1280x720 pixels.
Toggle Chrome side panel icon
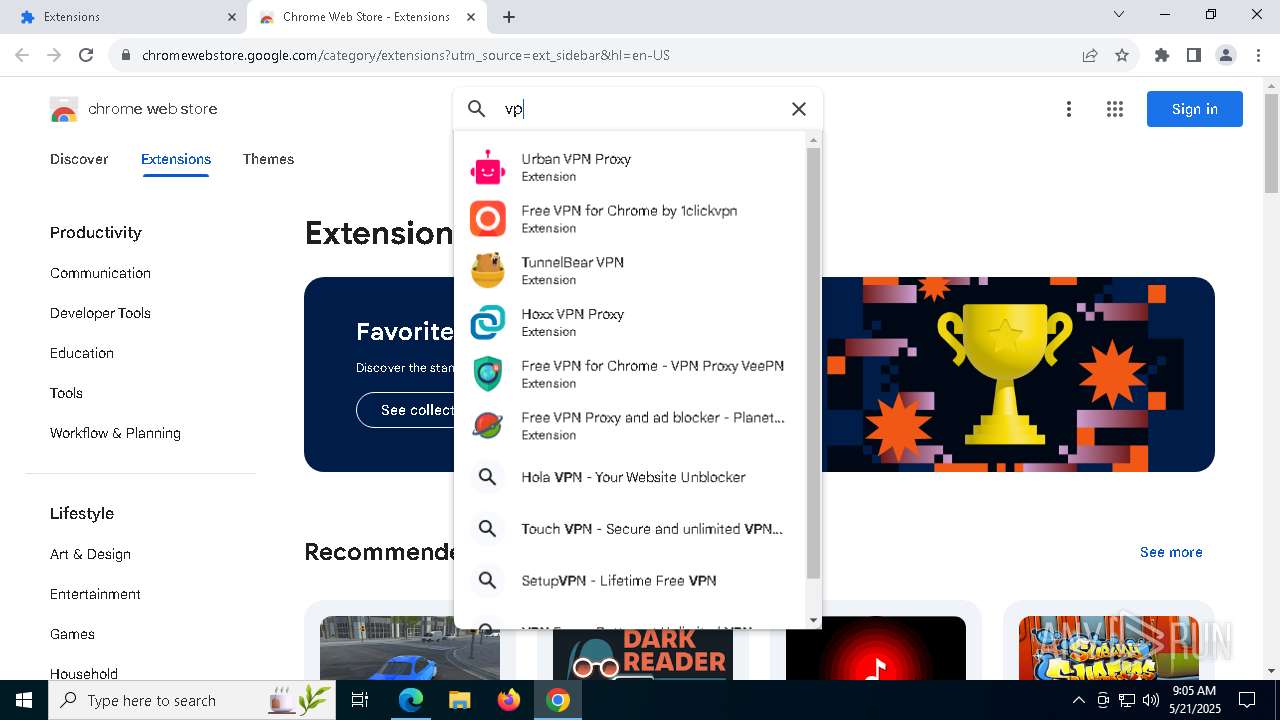(1194, 55)
